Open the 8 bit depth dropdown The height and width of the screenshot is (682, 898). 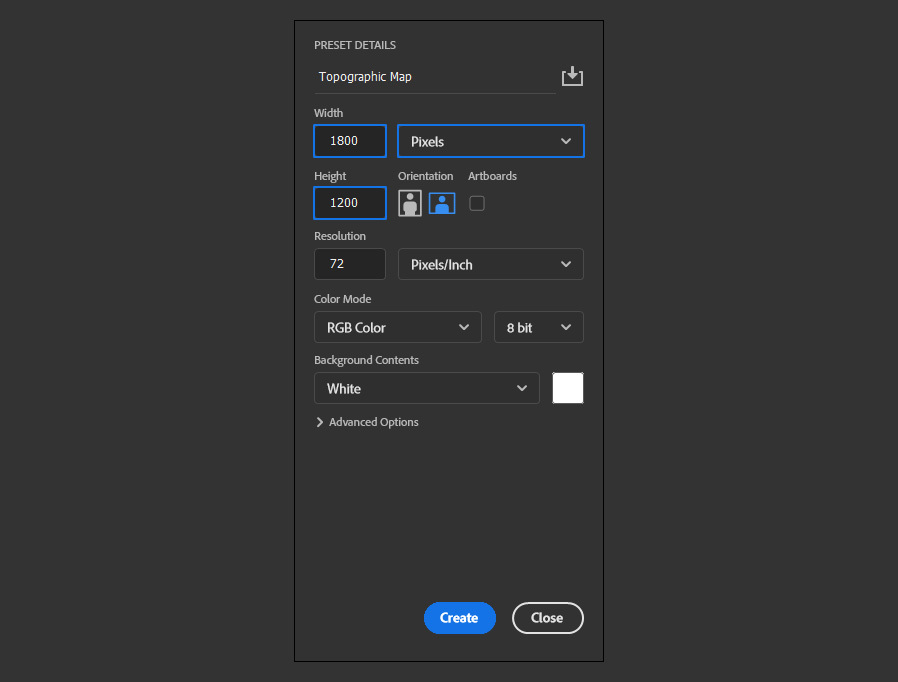(538, 327)
